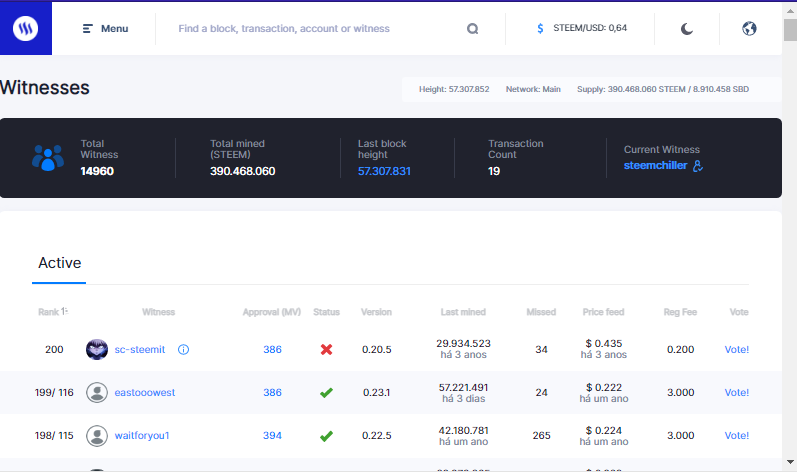Screen dimensions: 797x473
Task: Click version 0.23.1 cell
Action: point(377,393)
